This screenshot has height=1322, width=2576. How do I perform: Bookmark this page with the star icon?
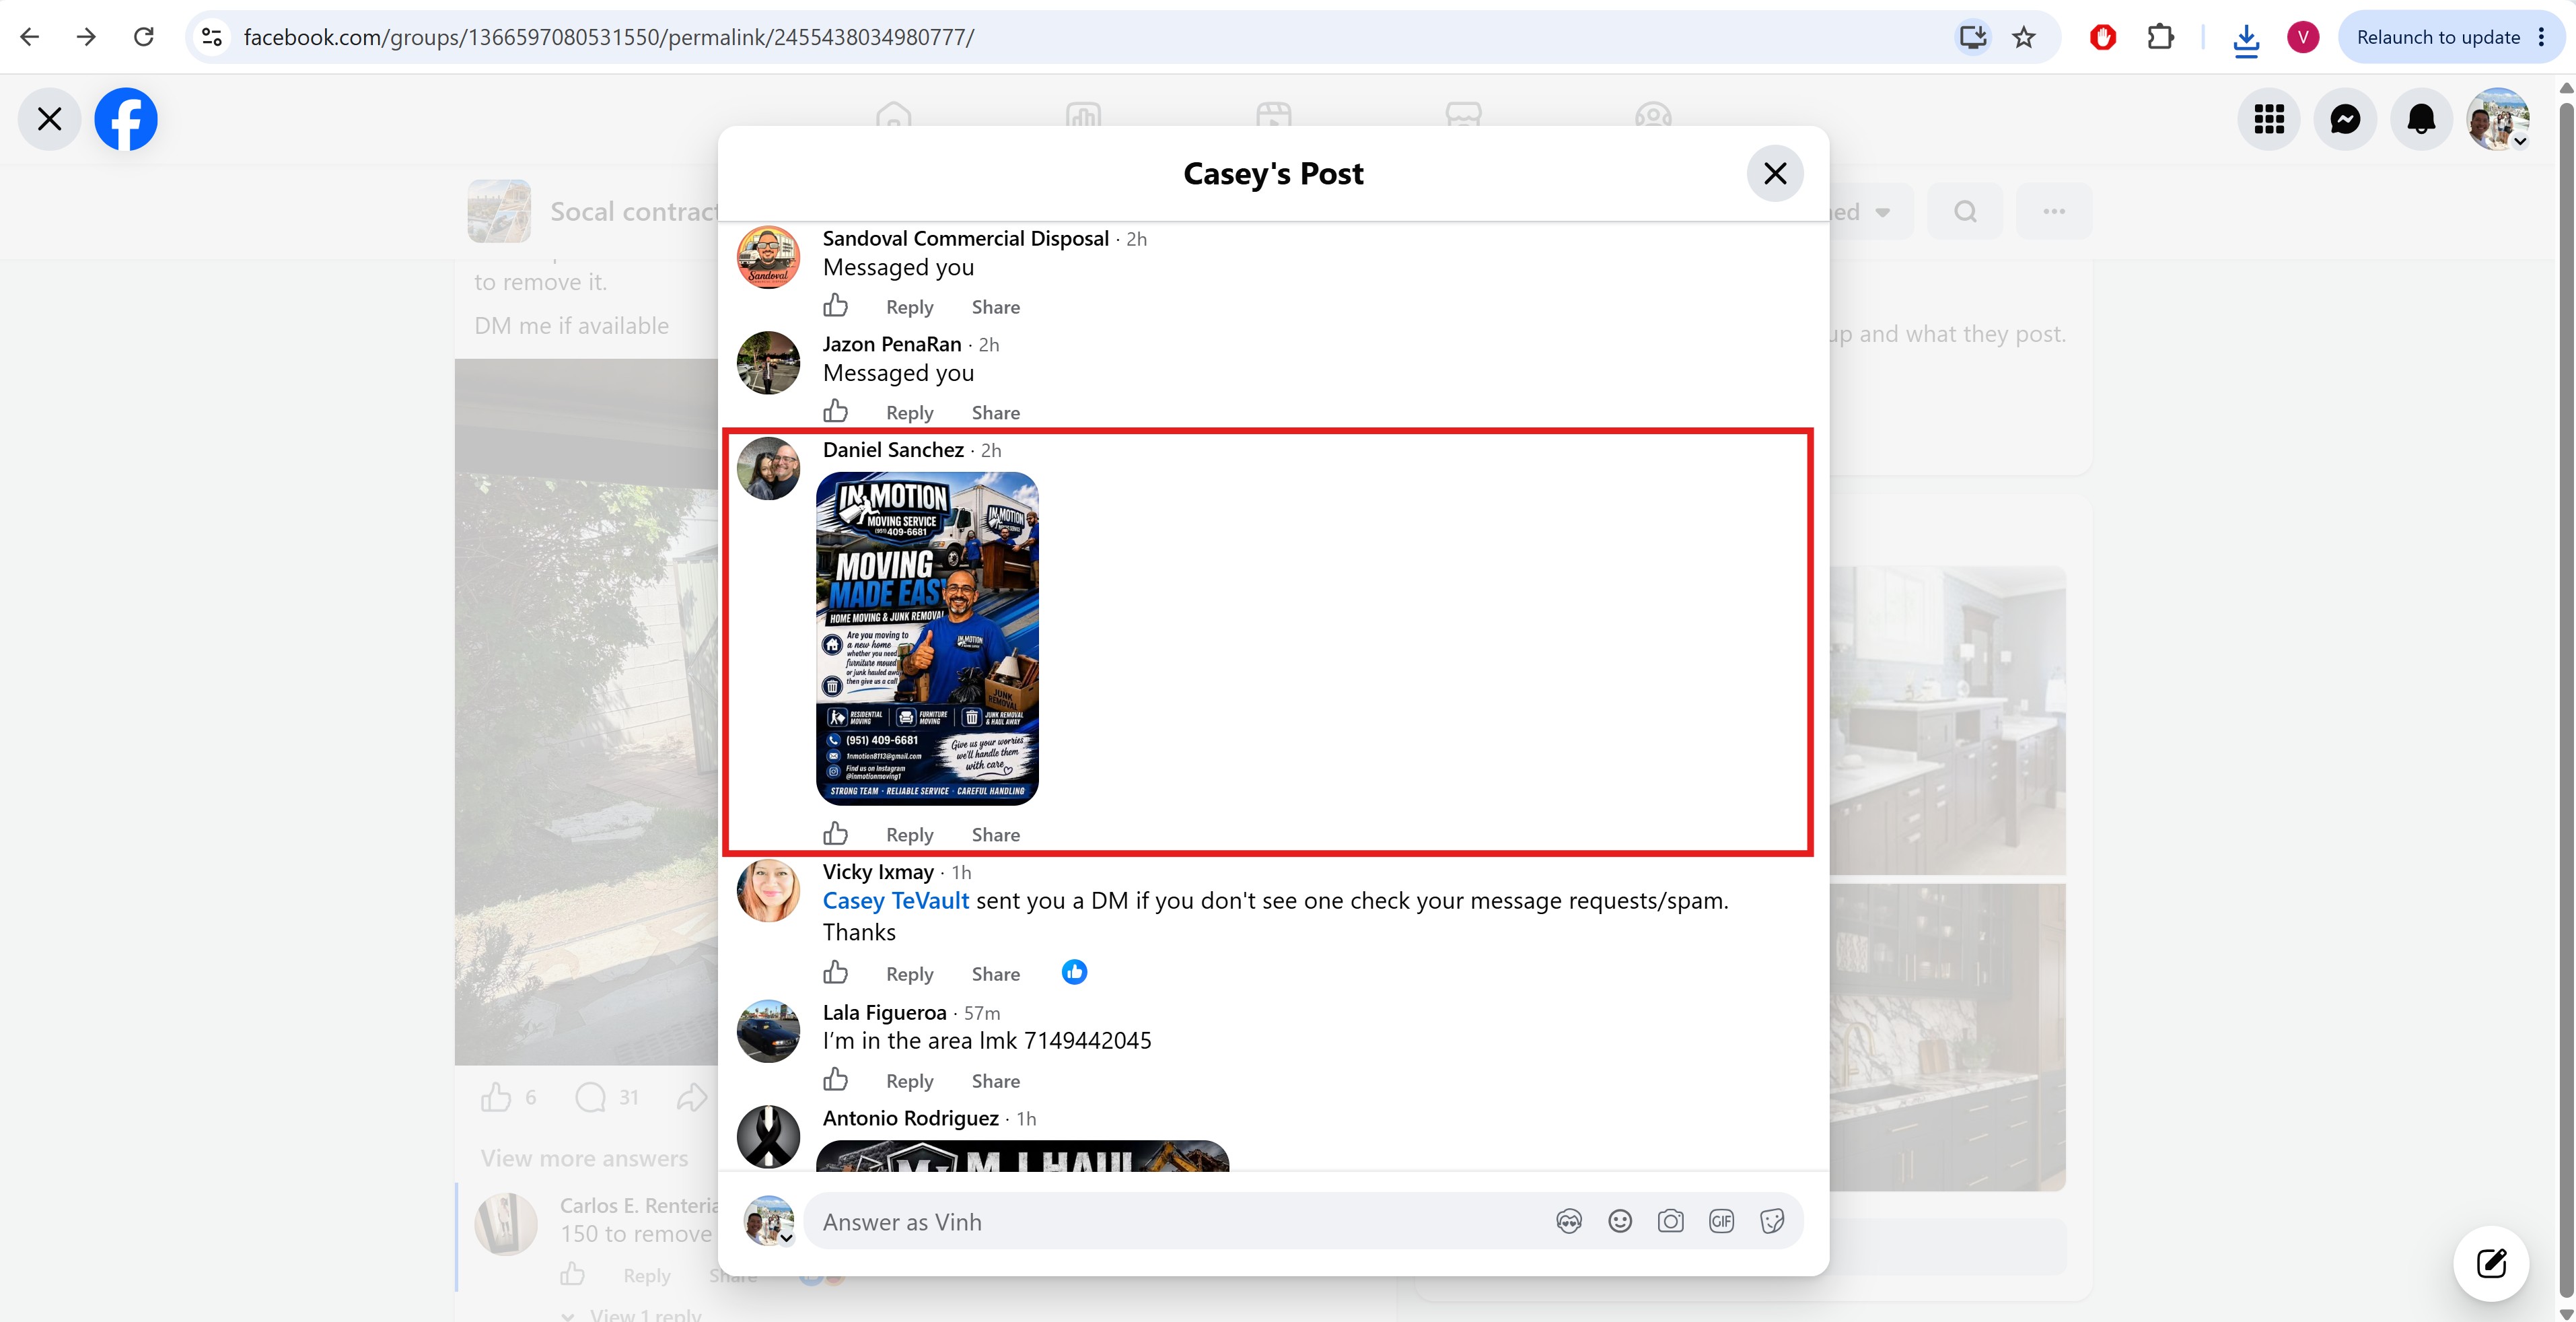click(x=2024, y=37)
